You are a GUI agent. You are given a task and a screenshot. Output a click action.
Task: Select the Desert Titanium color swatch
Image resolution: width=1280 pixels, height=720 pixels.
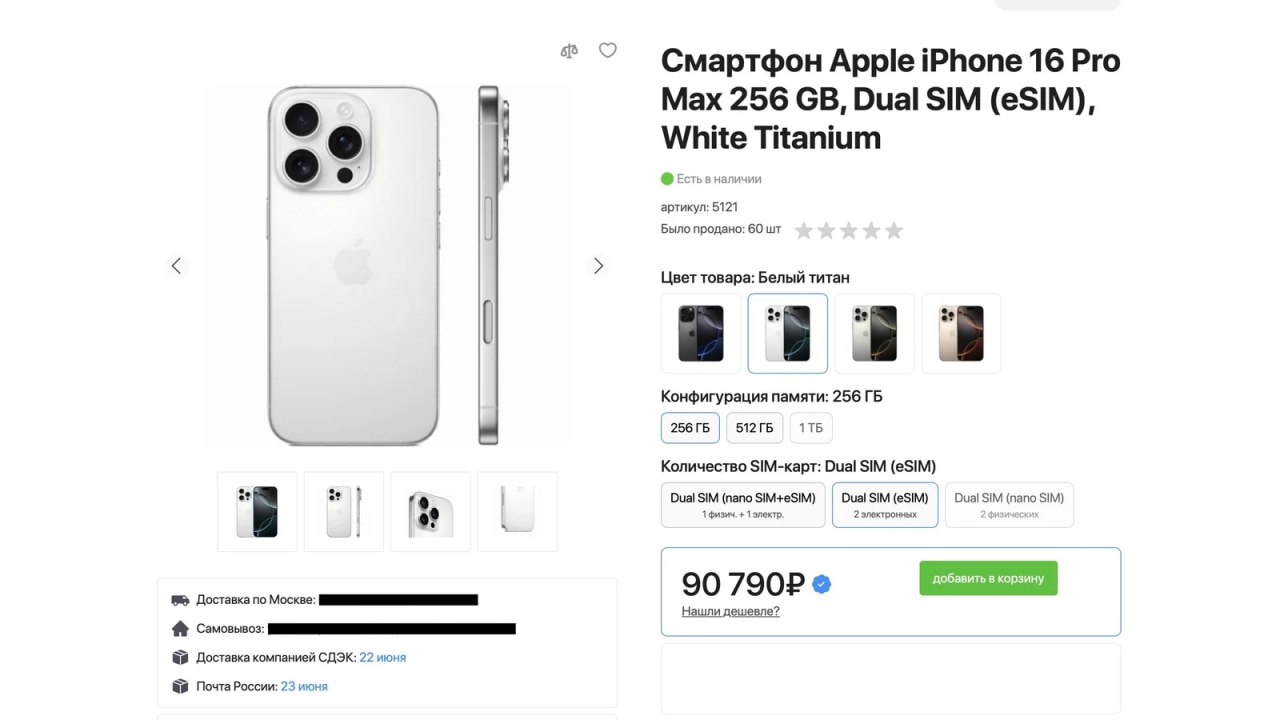tap(961, 333)
